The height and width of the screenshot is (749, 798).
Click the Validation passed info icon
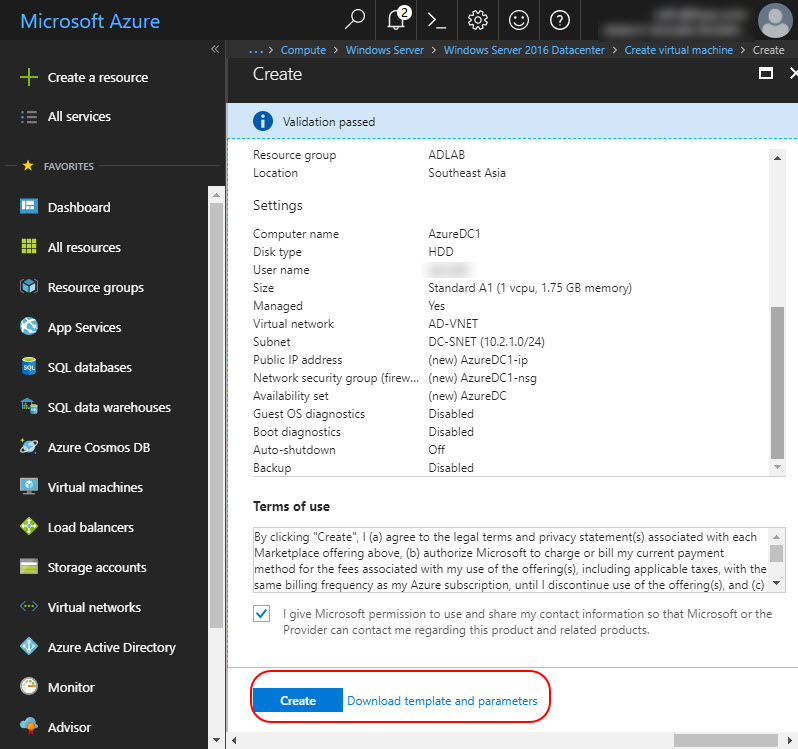(263, 121)
